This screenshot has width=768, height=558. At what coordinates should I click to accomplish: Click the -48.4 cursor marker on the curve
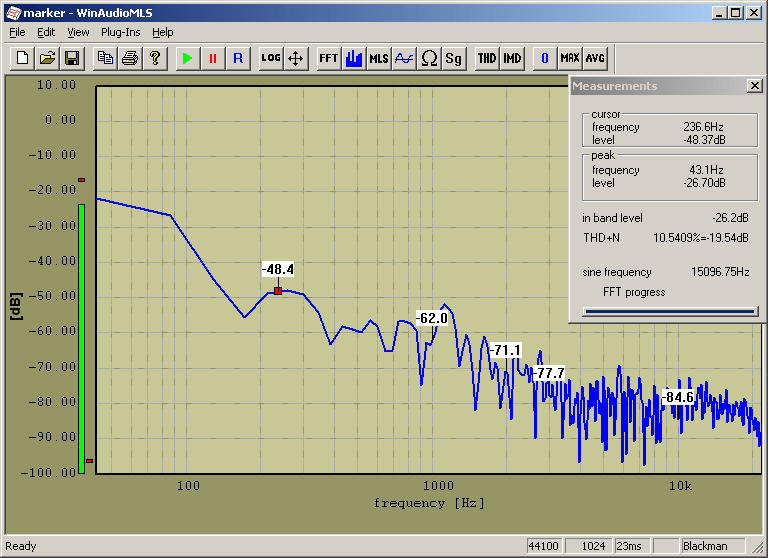click(x=278, y=290)
